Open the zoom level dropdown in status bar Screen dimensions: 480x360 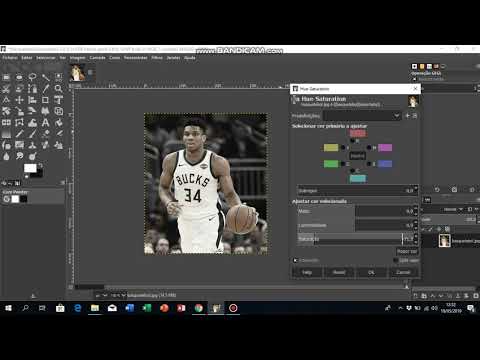pyautogui.click(x=118, y=295)
